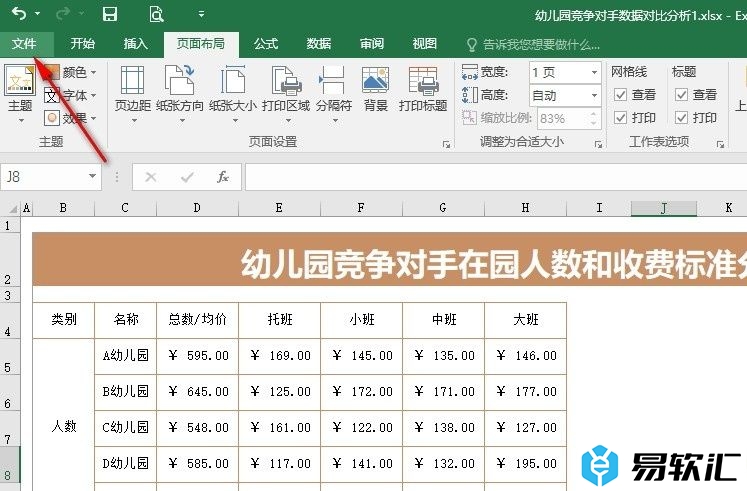This screenshot has height=491, width=747.
Task: Toggle 标题 打印 headings print checkbox
Action: [x=681, y=117]
